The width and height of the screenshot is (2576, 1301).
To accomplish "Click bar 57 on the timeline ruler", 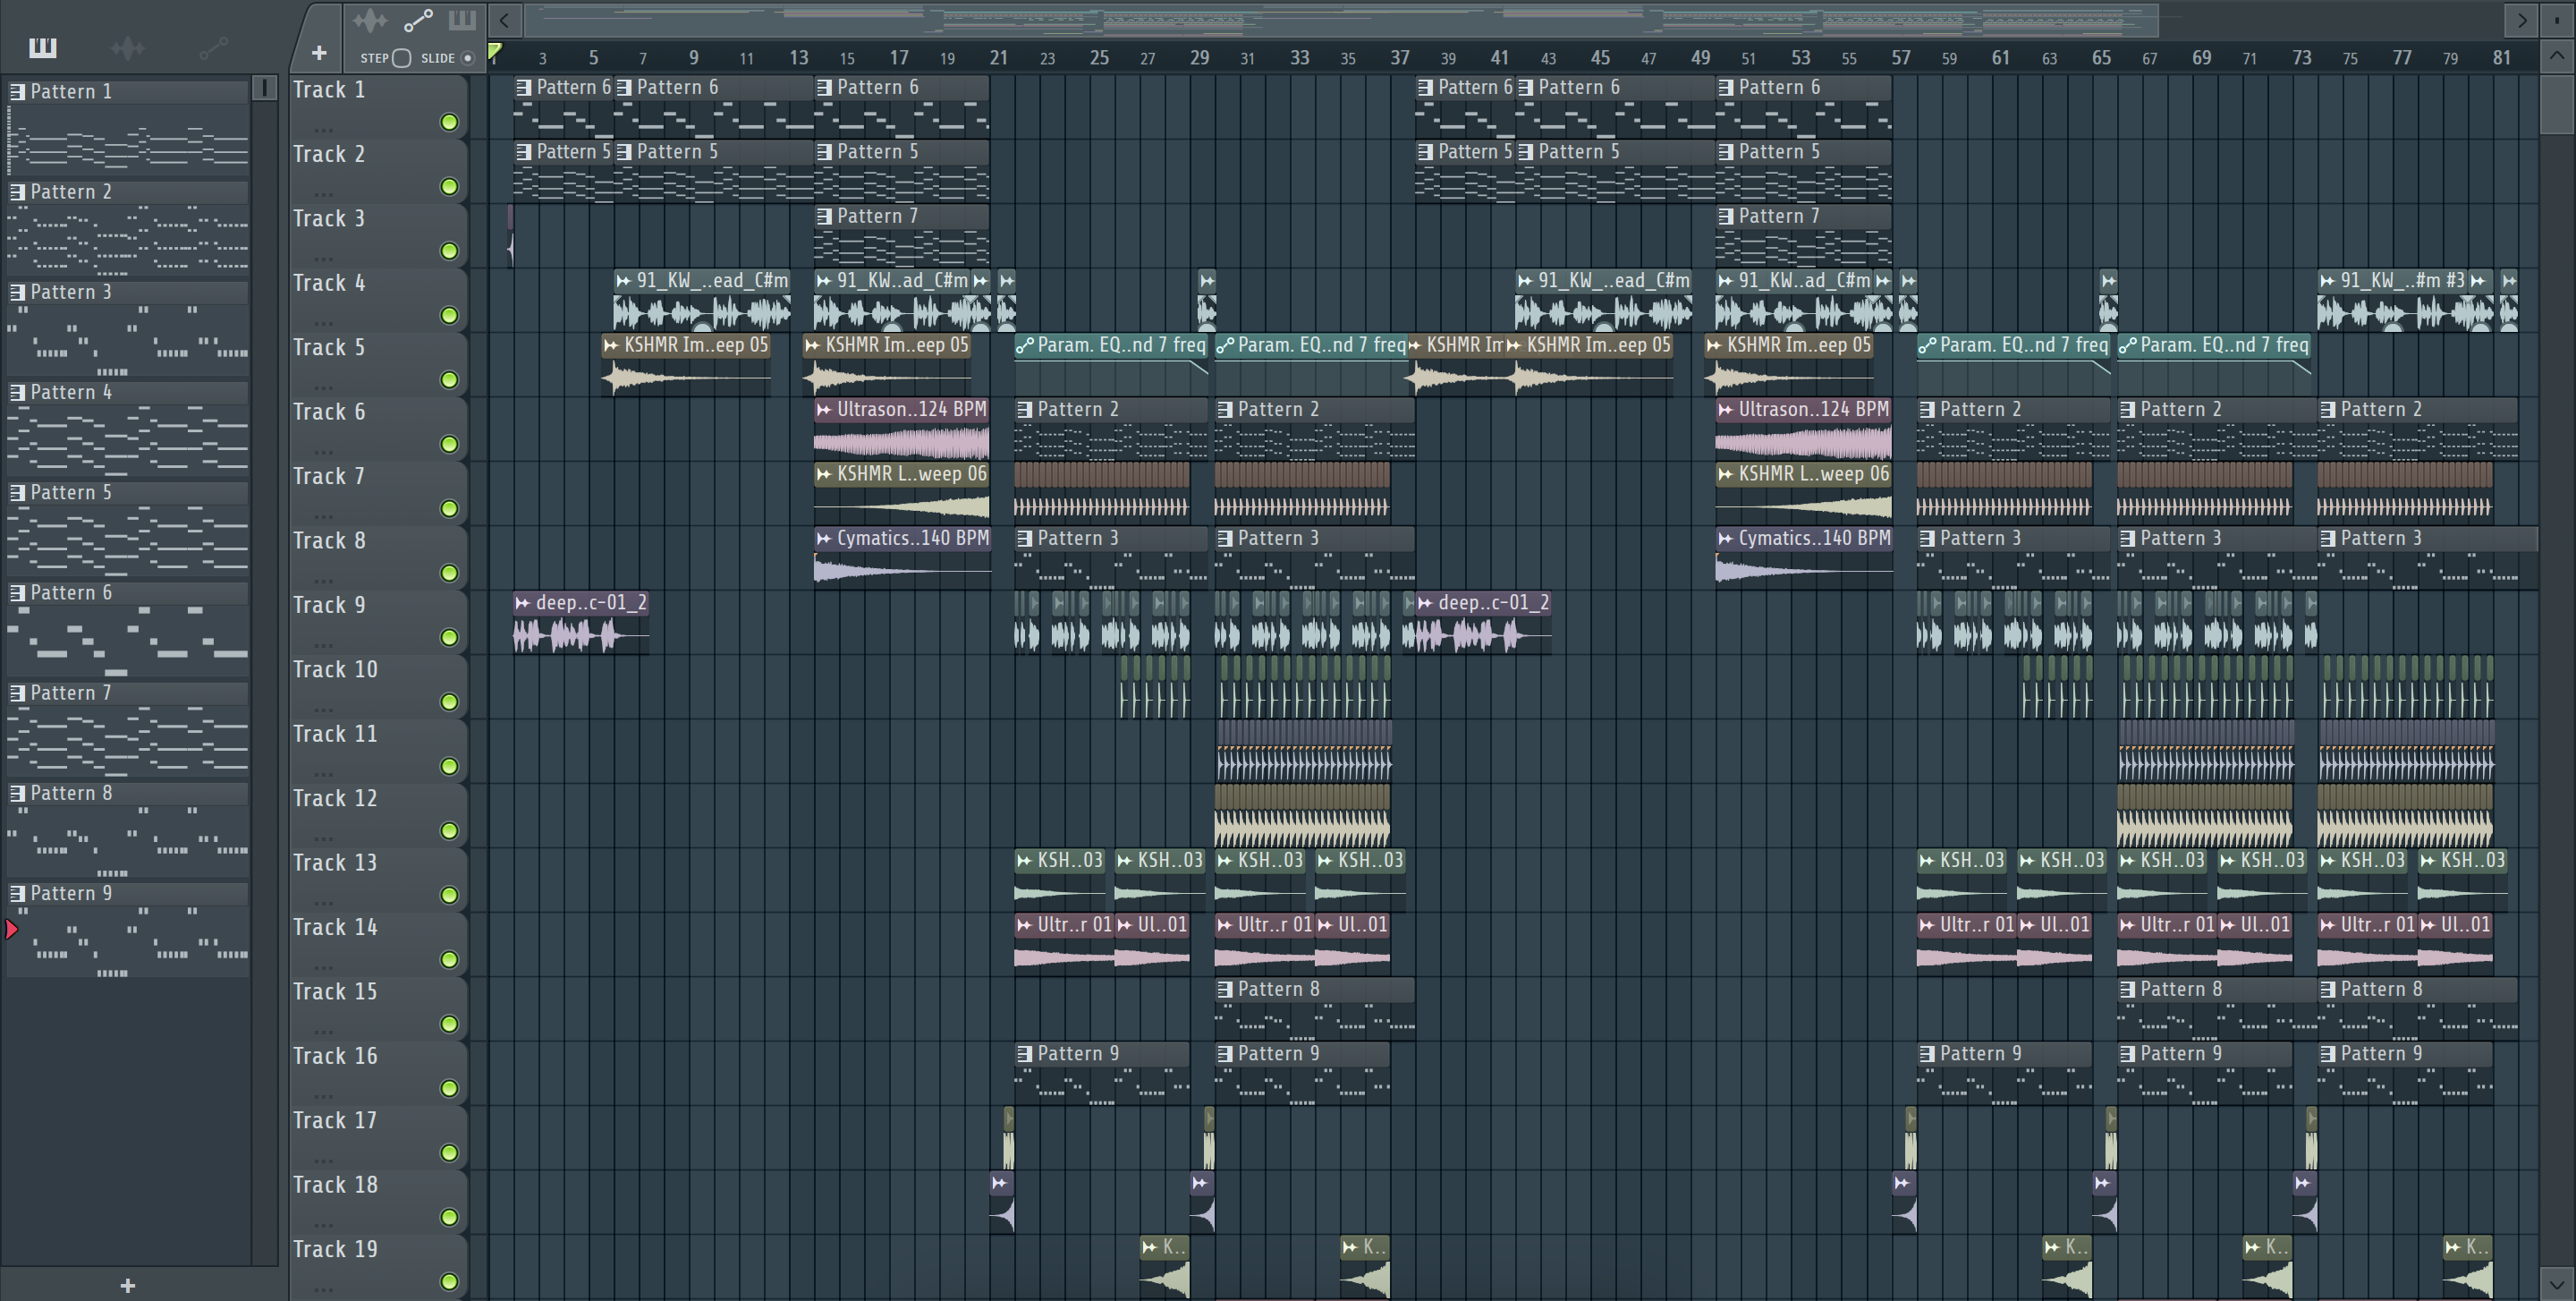I will click(1900, 57).
